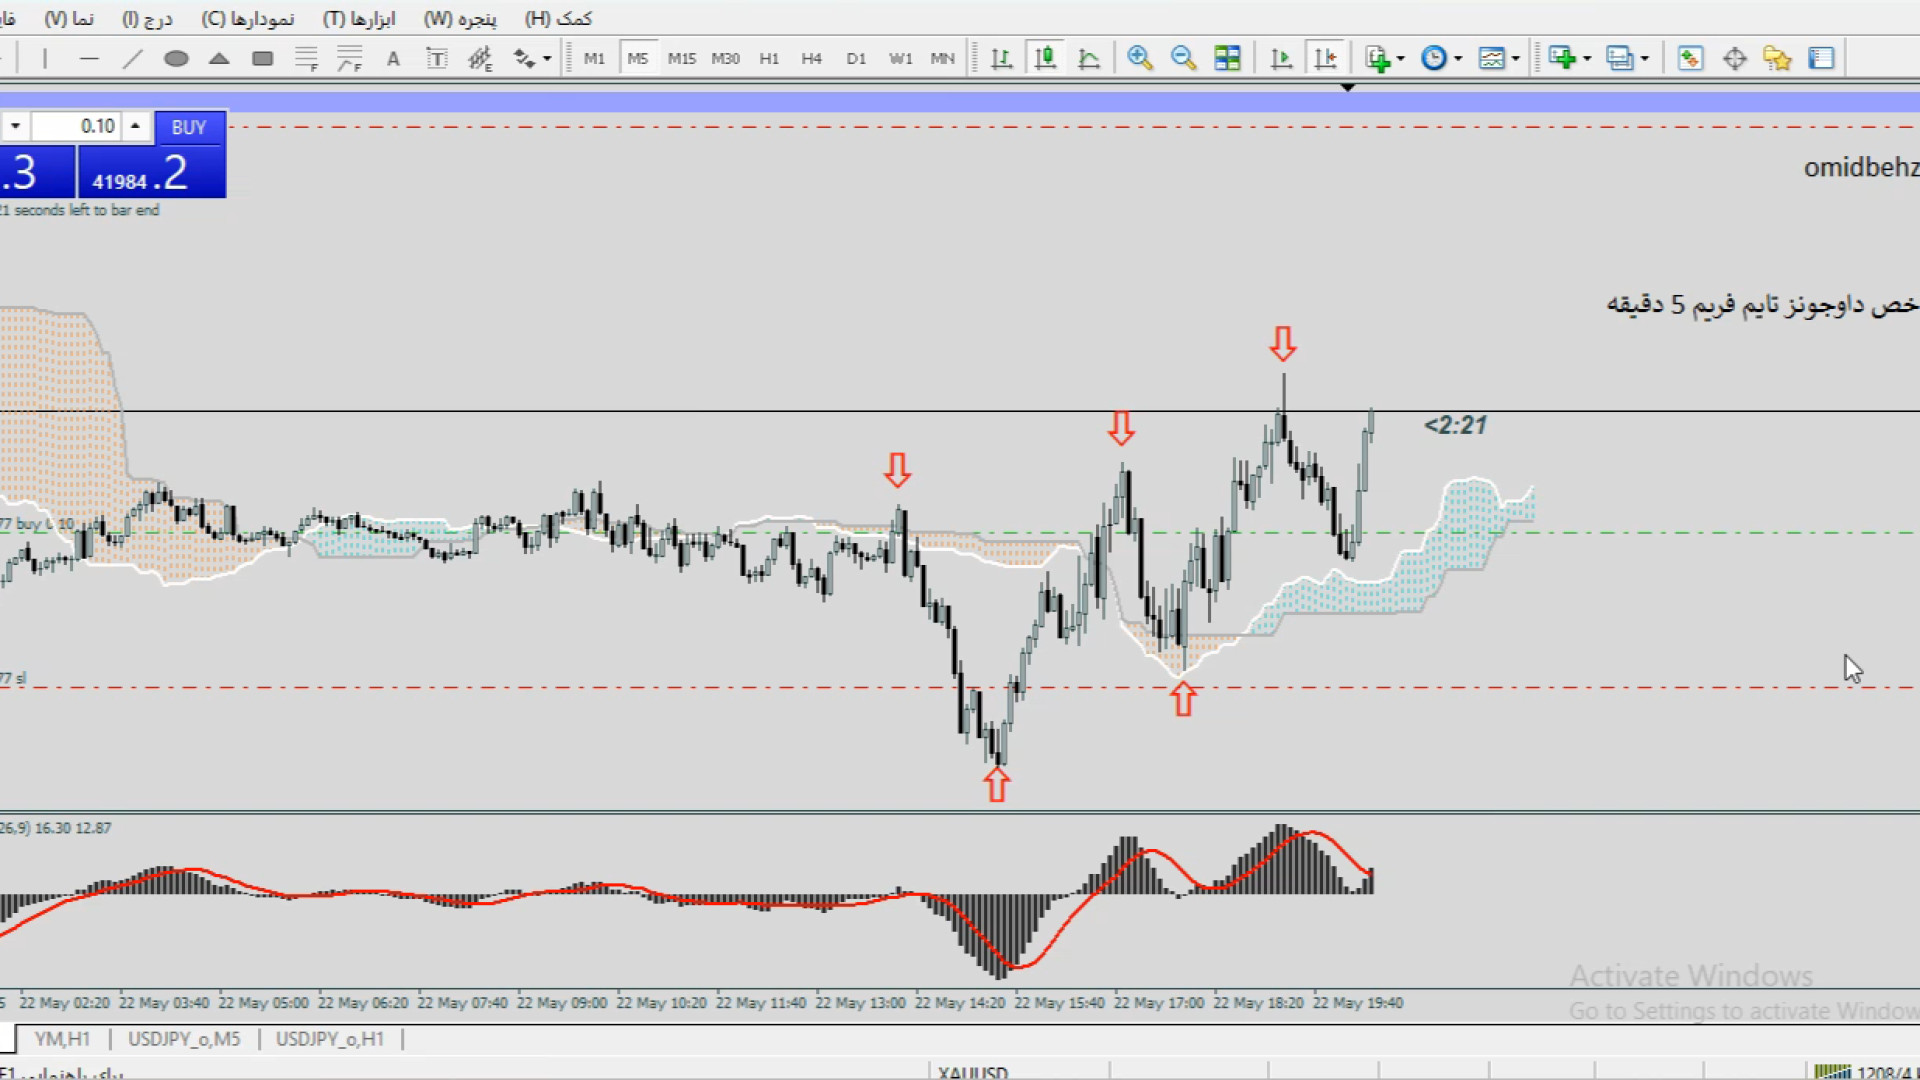Select the trendline drawing tool

132,59
